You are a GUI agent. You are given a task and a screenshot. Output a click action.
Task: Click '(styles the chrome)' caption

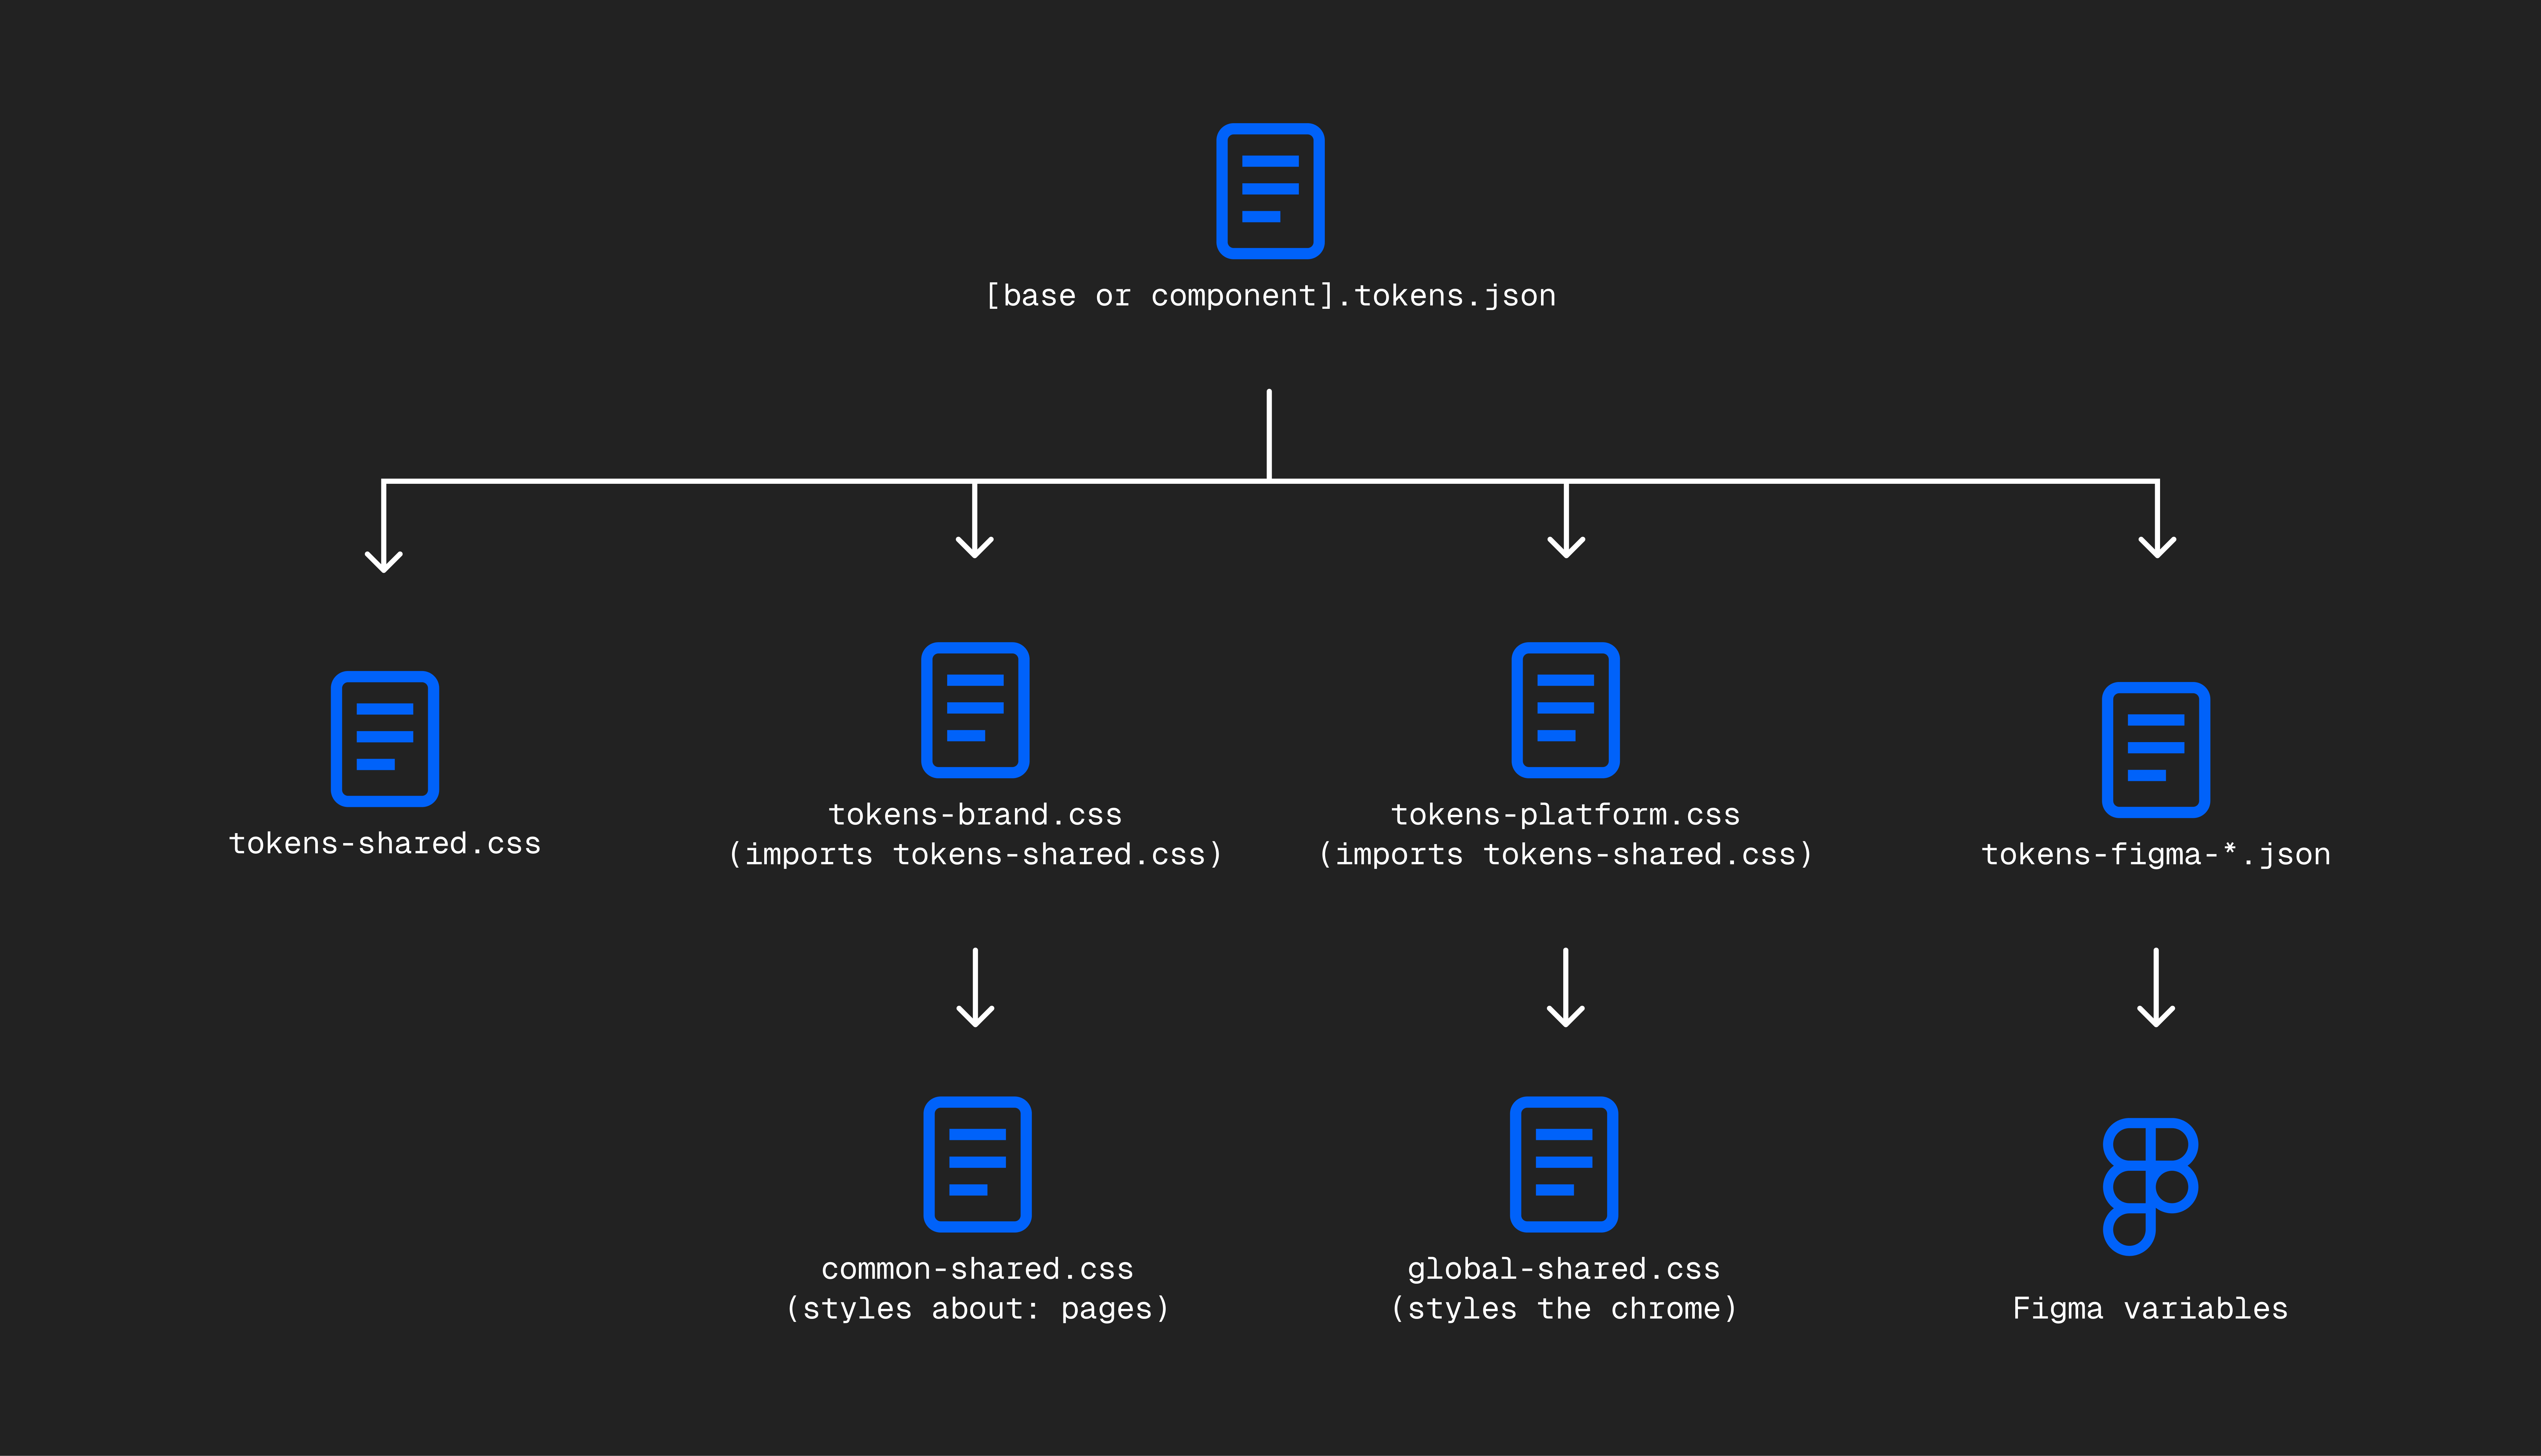pos(1564,1309)
